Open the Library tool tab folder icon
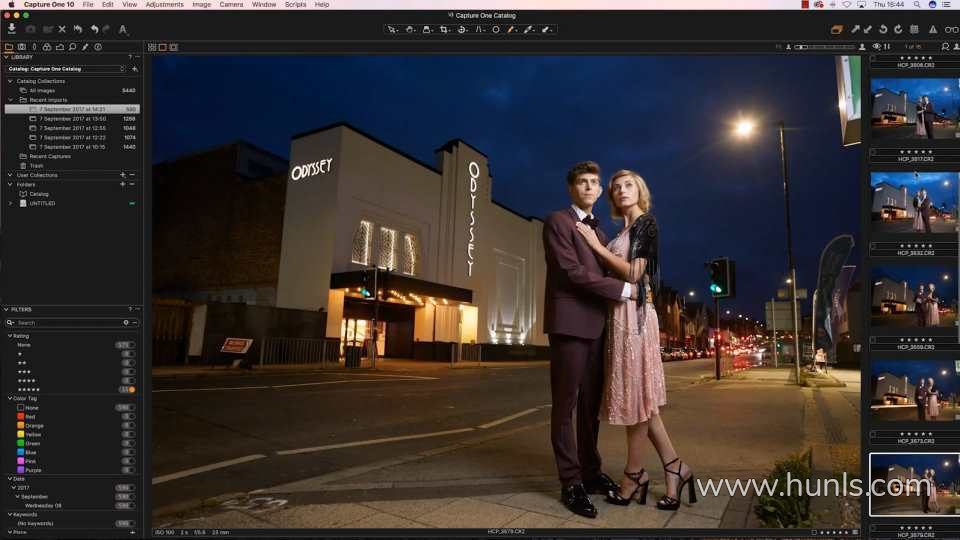 tap(9, 47)
